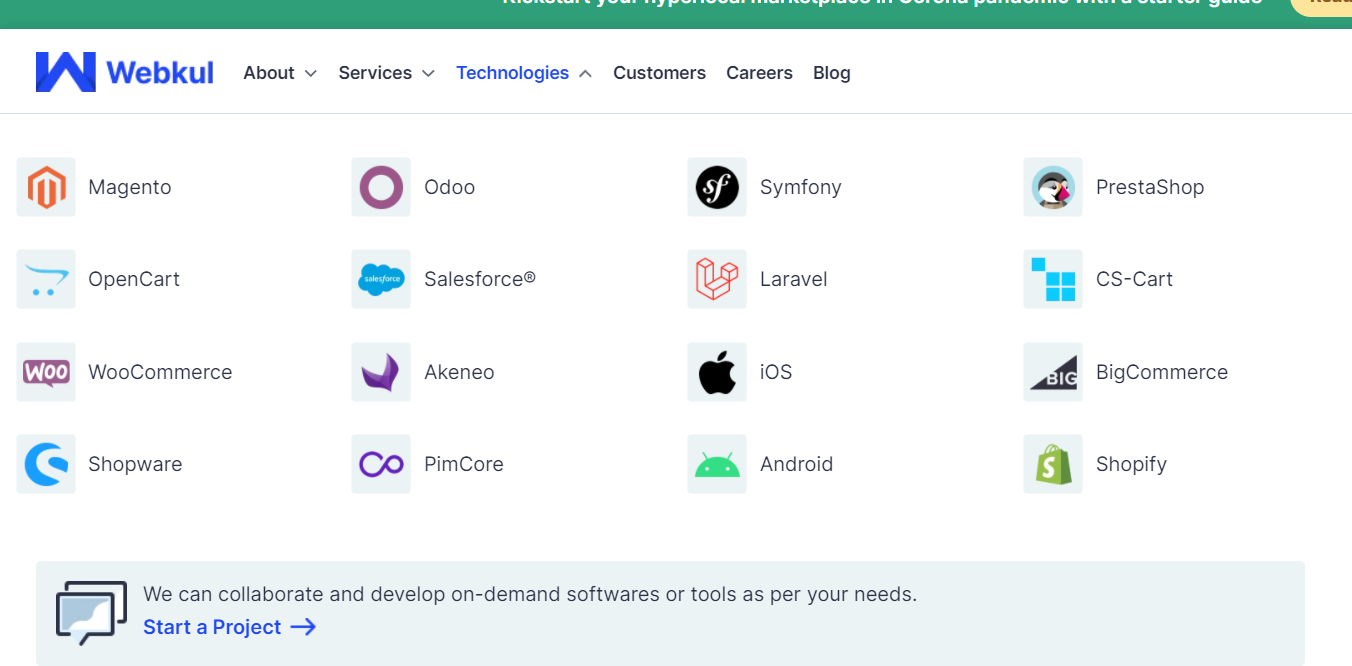This screenshot has height=666, width=1352.
Task: Click the BigCommerce BIG icon
Action: click(1053, 372)
